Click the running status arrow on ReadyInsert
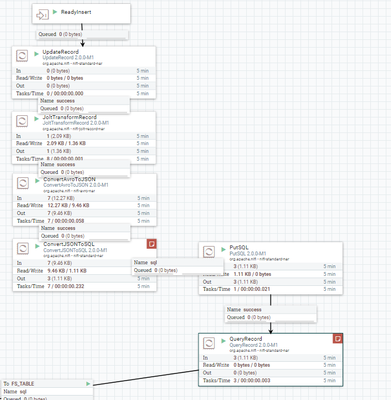391x400 pixels. point(55,12)
